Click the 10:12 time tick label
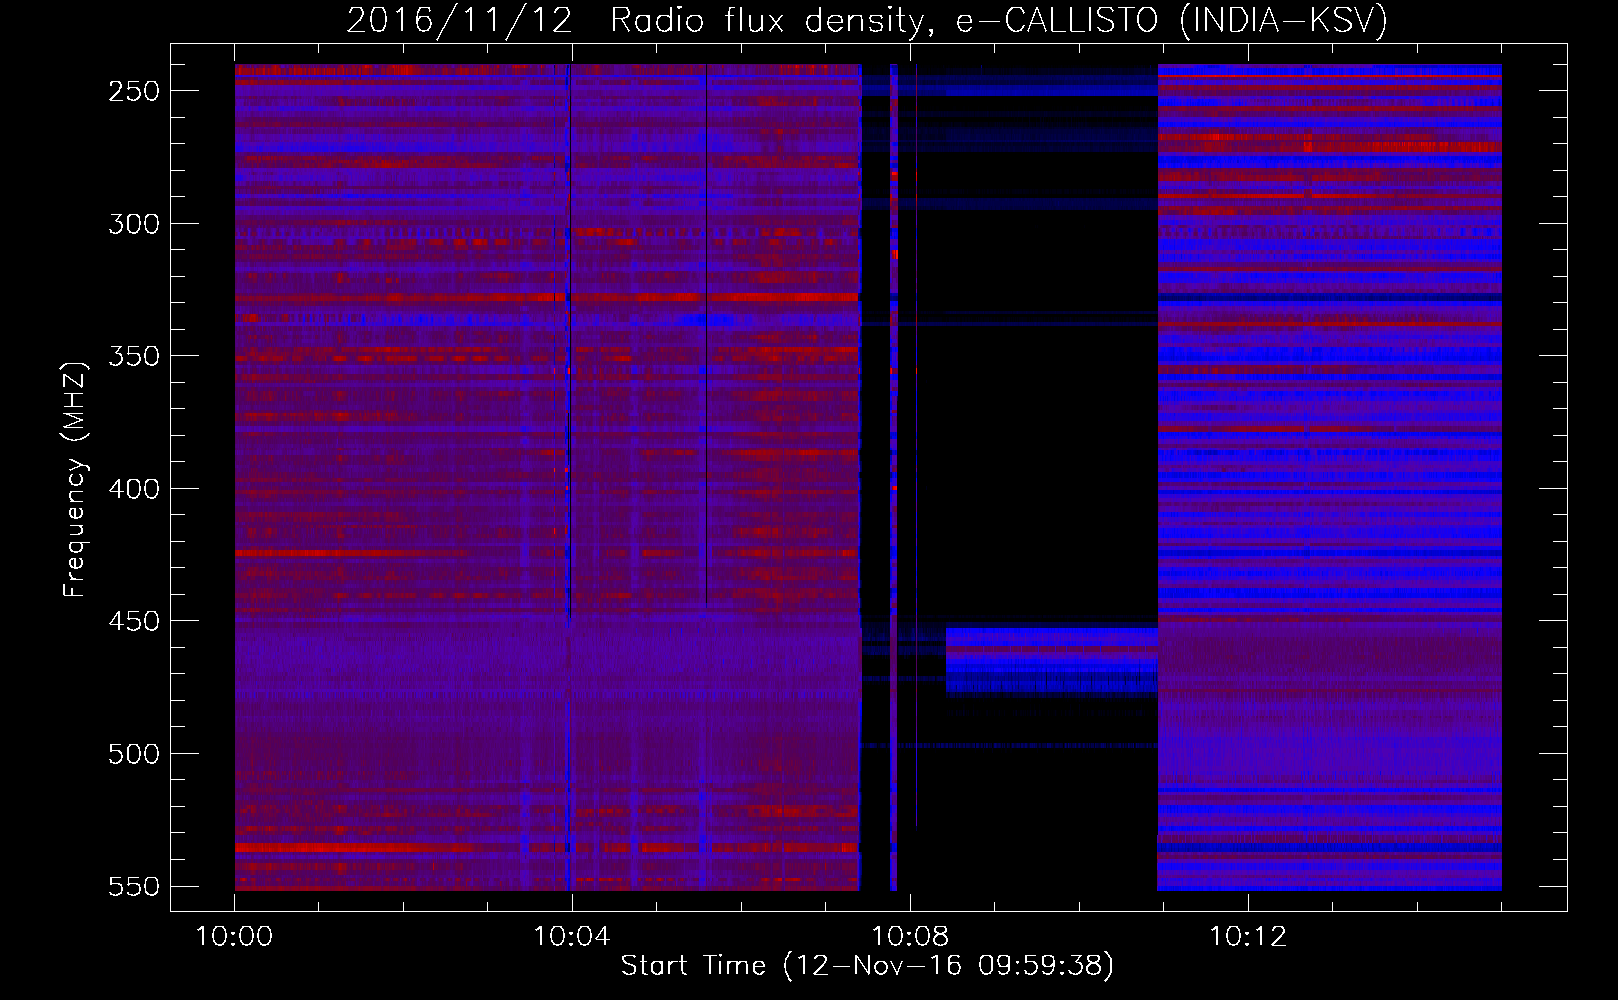 click(x=1248, y=937)
